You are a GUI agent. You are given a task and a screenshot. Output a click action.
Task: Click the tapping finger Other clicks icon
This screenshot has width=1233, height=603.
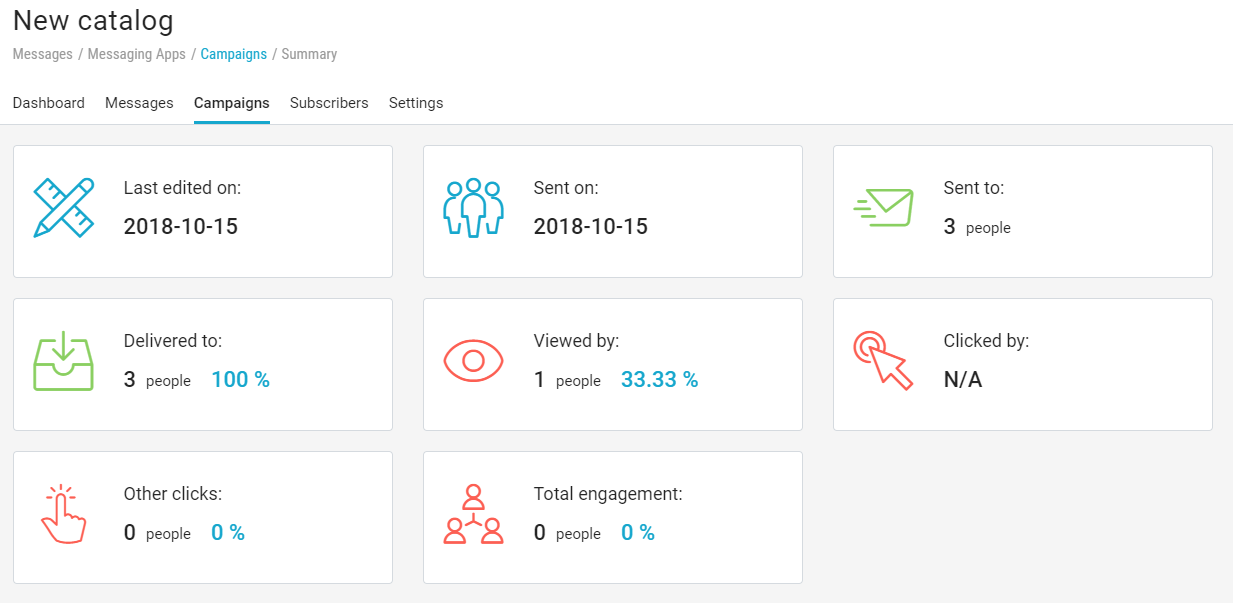tap(64, 514)
